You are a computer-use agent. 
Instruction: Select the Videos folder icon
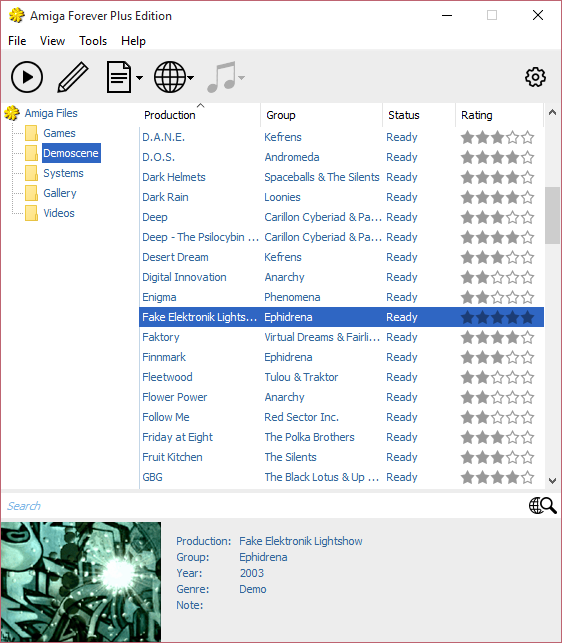(x=31, y=213)
